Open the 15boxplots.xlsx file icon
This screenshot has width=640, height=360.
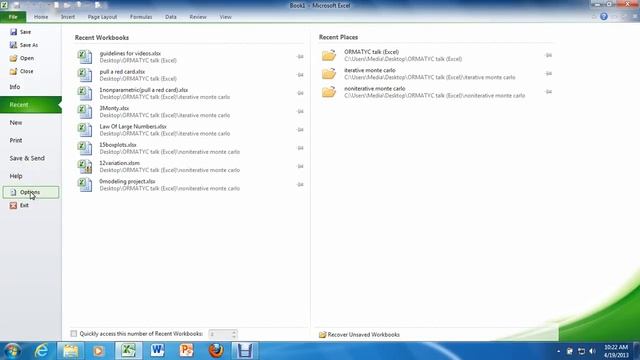(85, 148)
